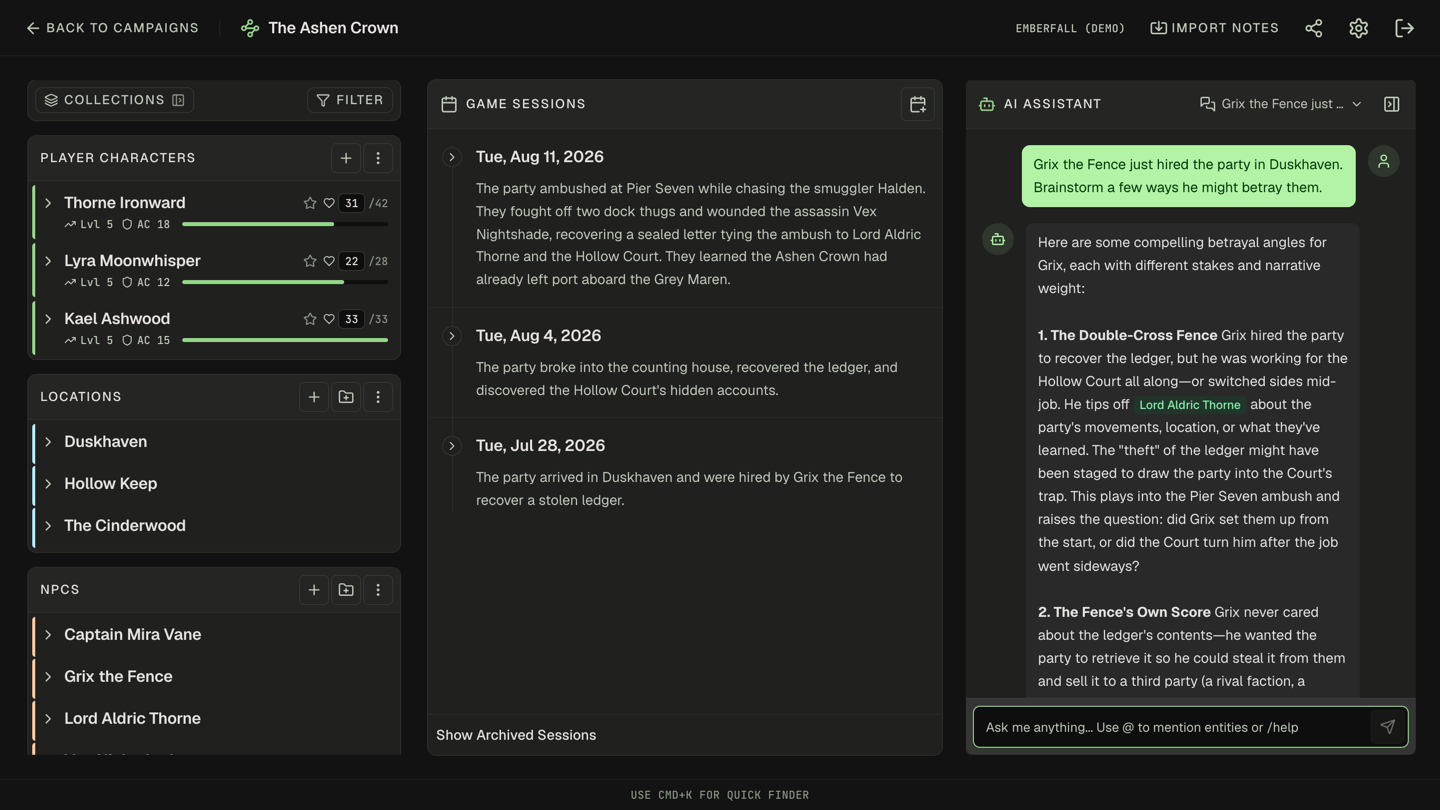The width and height of the screenshot is (1440, 810).
Task: Open the conversation selector dropdown
Action: 1281,104
